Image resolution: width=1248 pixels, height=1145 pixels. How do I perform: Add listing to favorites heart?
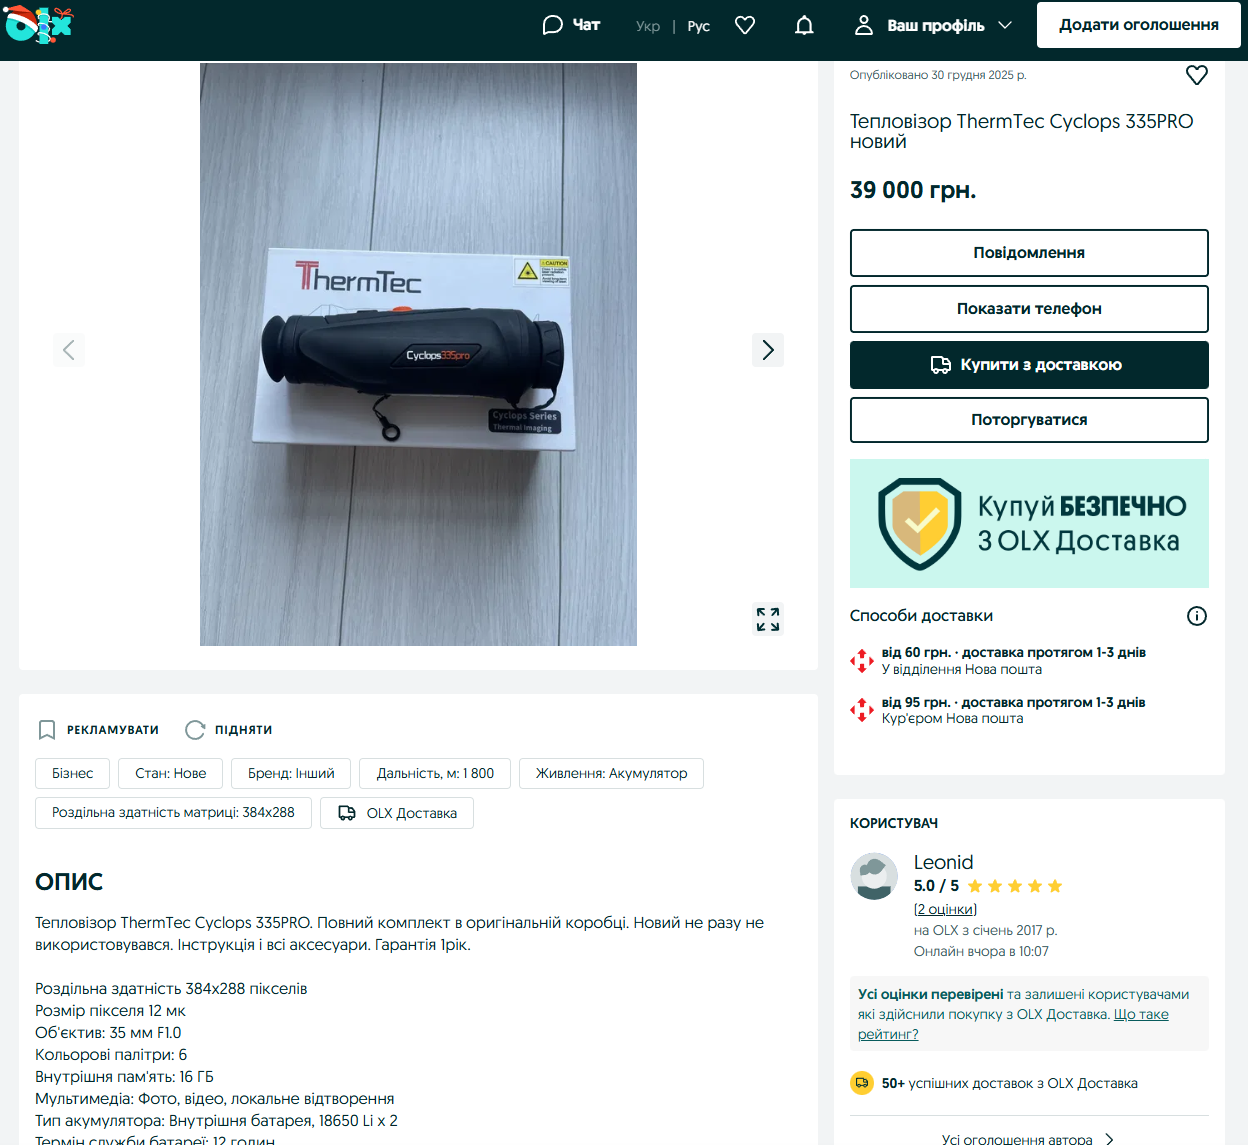[x=1197, y=75]
